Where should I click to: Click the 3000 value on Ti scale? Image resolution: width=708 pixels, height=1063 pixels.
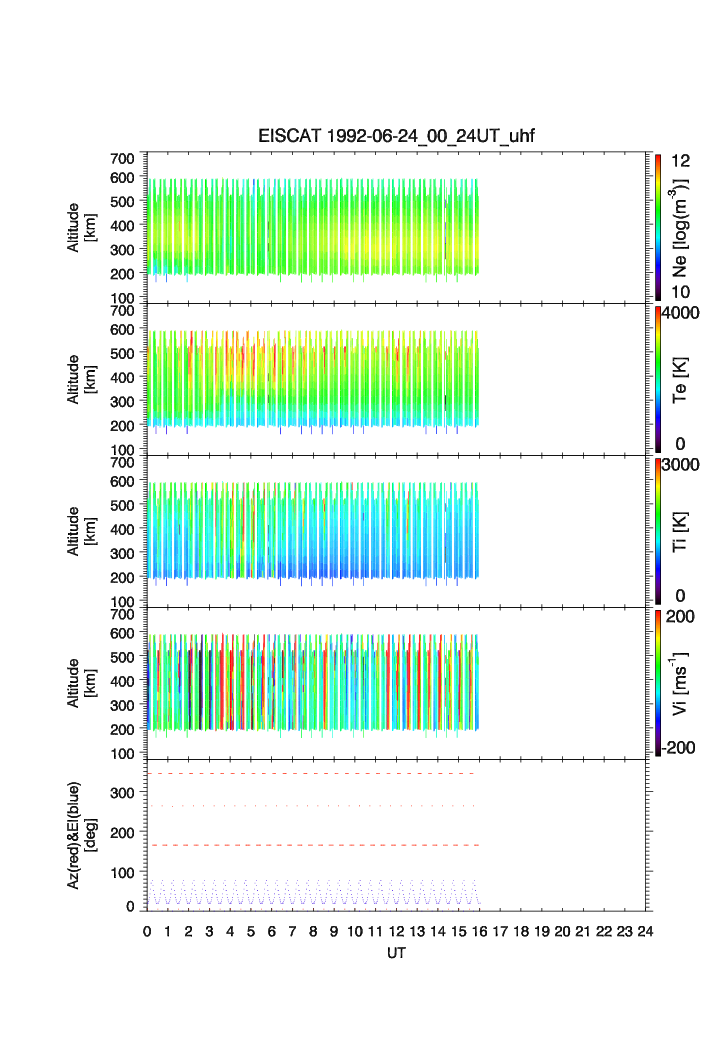(681, 464)
